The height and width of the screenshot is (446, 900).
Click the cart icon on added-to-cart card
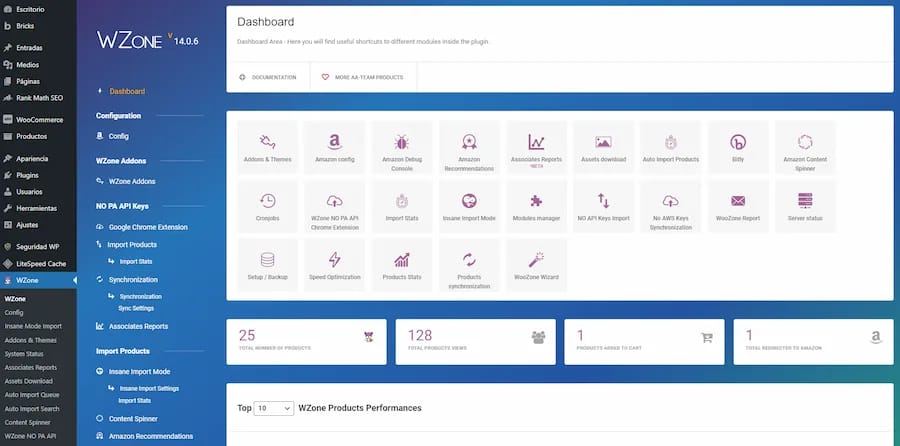tap(707, 338)
